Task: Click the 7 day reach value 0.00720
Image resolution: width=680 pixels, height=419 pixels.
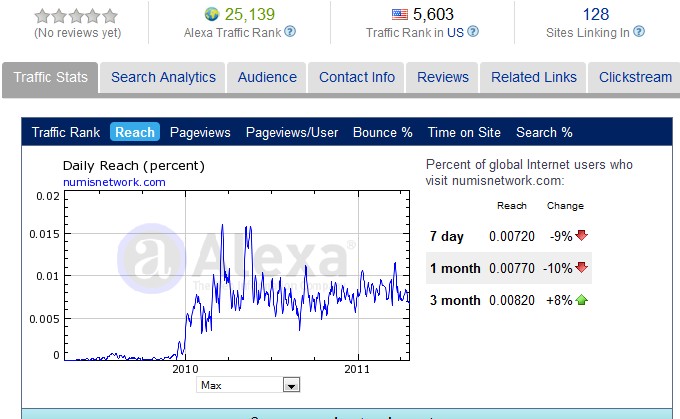Action: (512, 236)
